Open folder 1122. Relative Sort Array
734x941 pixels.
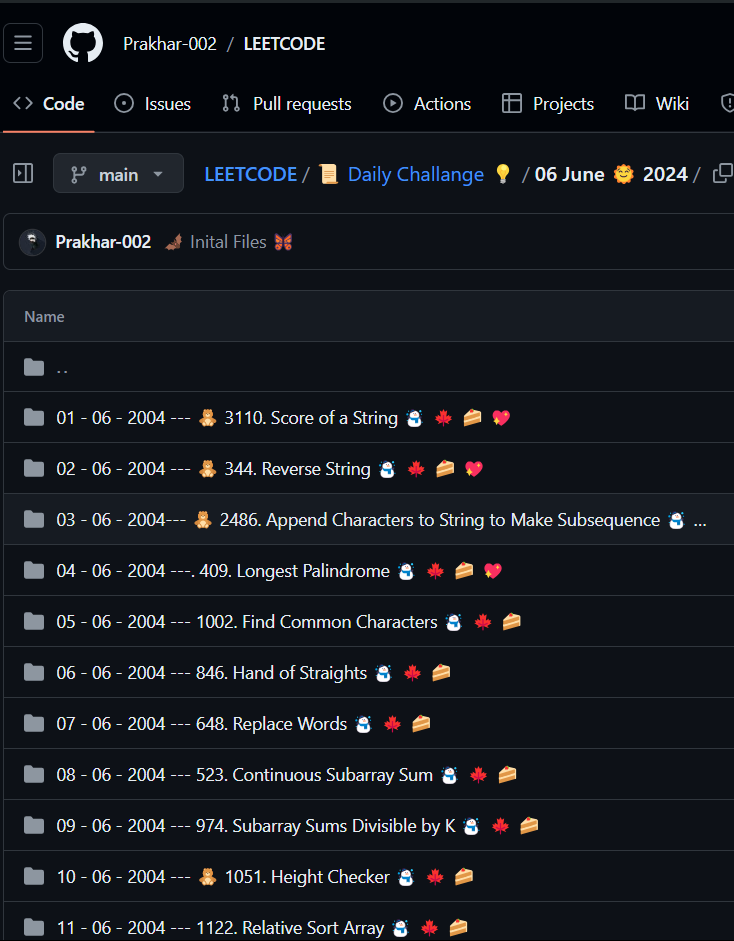(262, 928)
